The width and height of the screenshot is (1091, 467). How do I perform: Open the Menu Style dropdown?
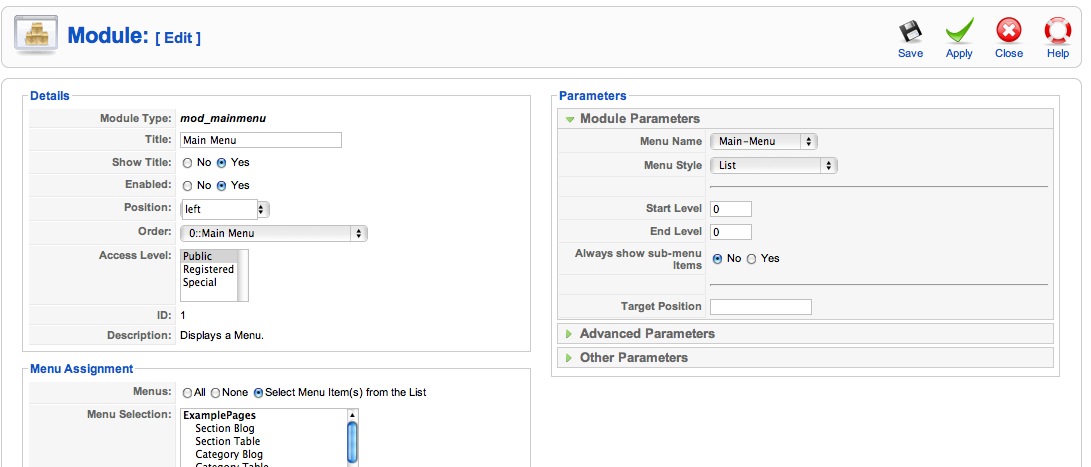tap(774, 166)
